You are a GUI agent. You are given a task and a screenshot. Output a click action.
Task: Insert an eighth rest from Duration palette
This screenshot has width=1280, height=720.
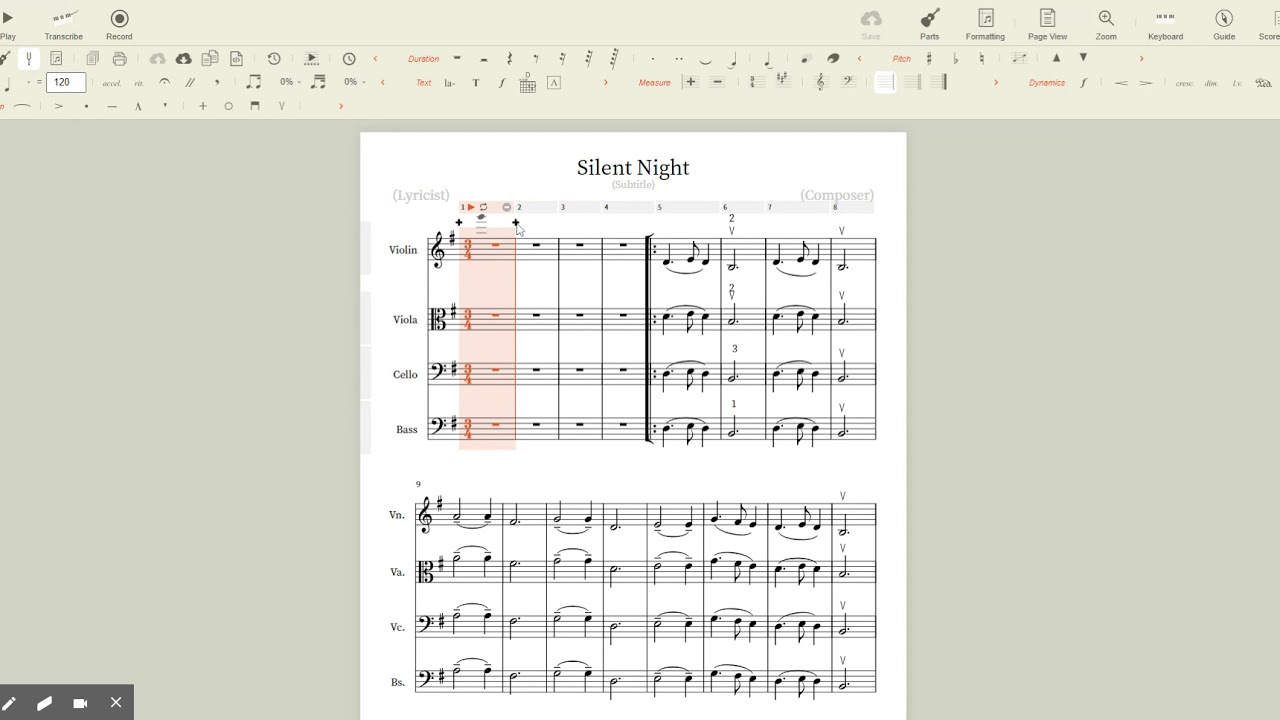click(x=536, y=59)
